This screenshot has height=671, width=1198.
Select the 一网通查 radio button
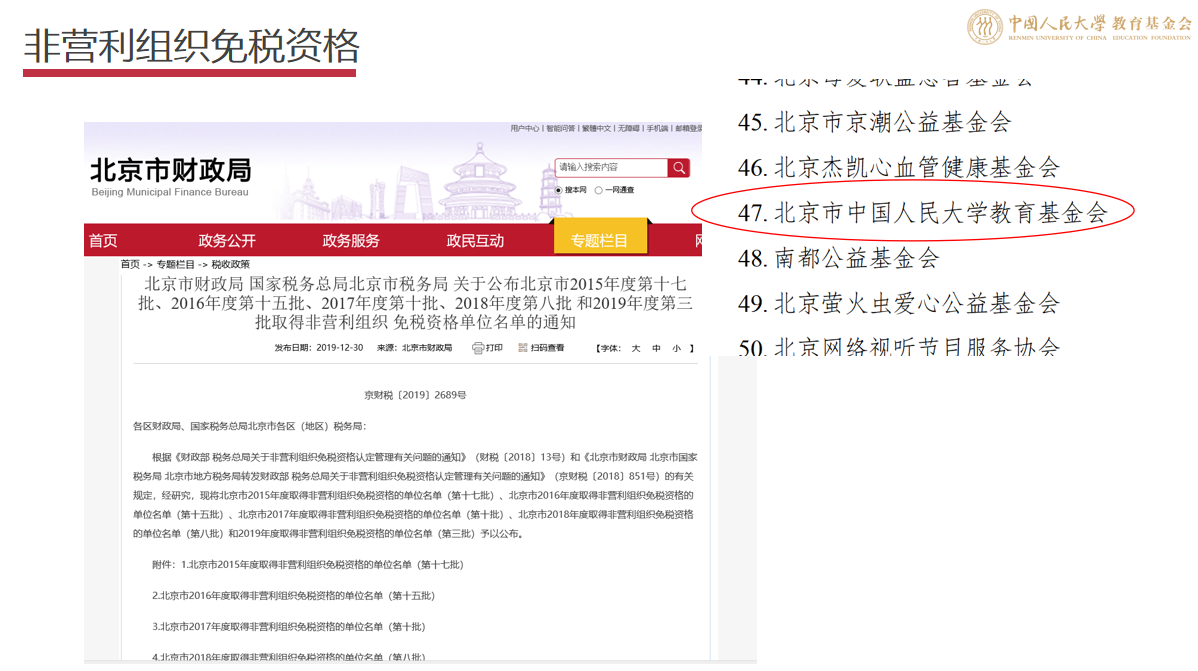pos(599,190)
